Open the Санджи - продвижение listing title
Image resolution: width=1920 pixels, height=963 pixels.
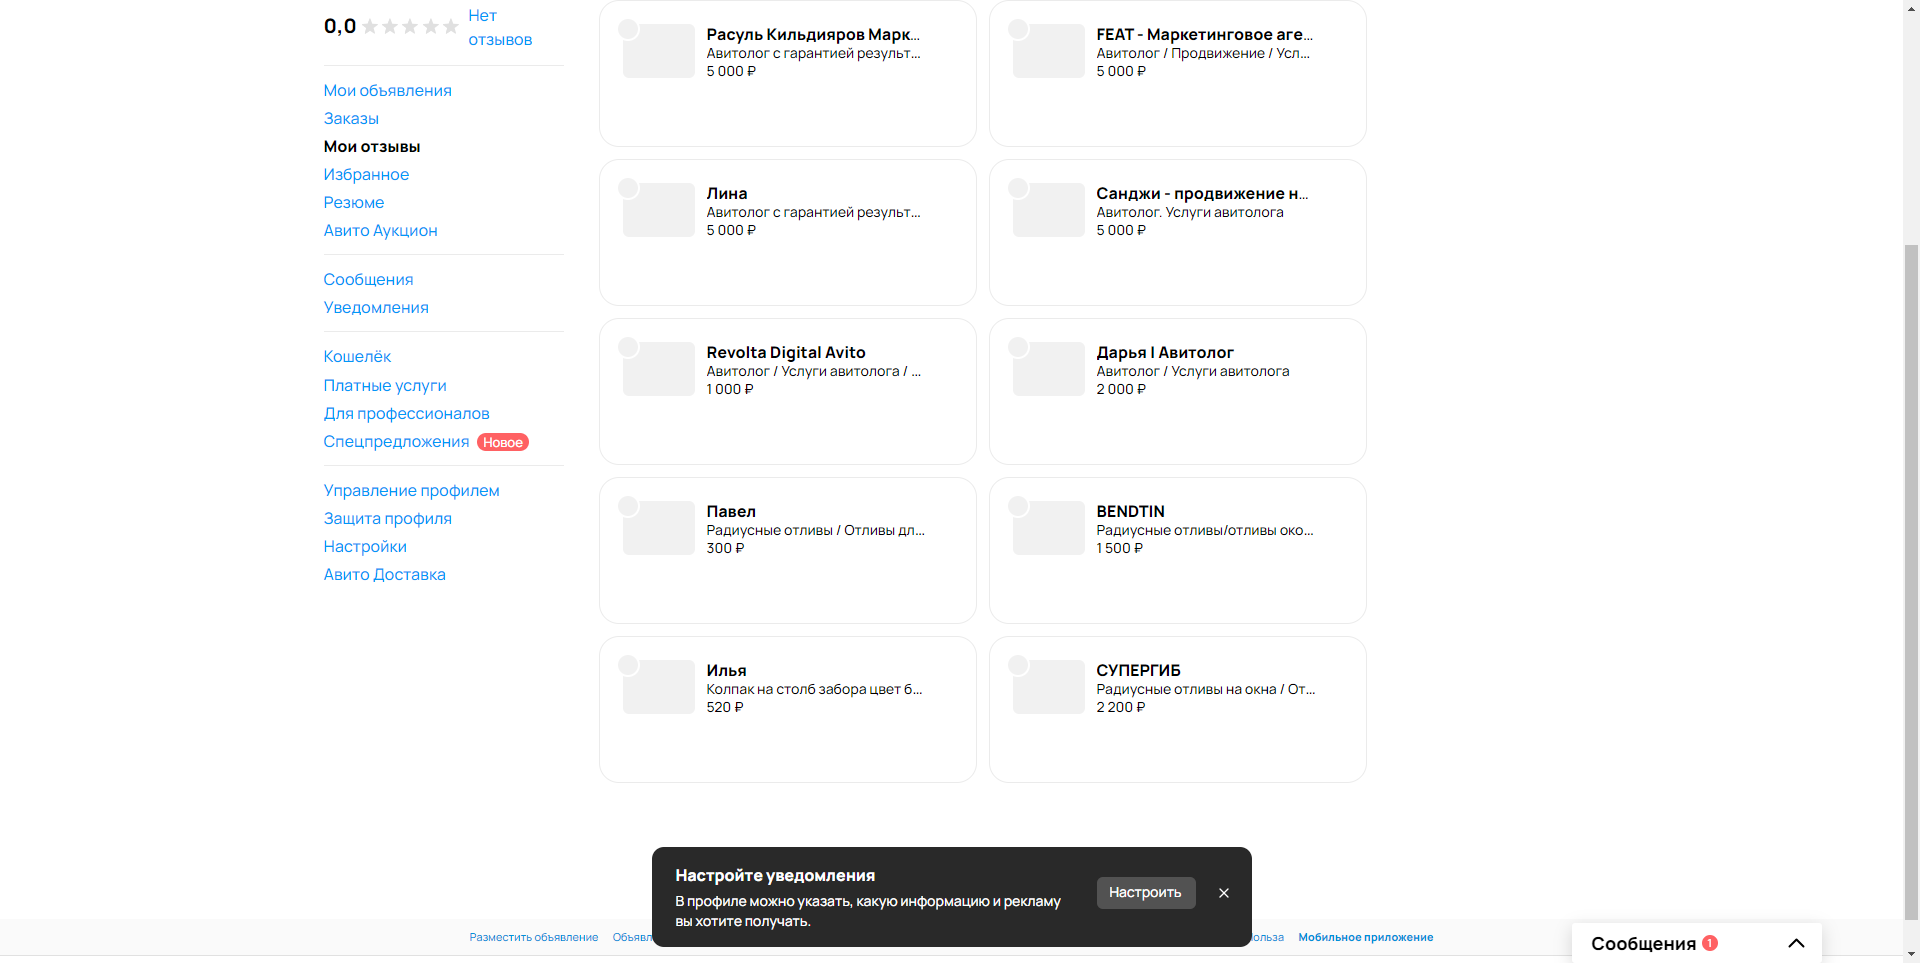1202,193
